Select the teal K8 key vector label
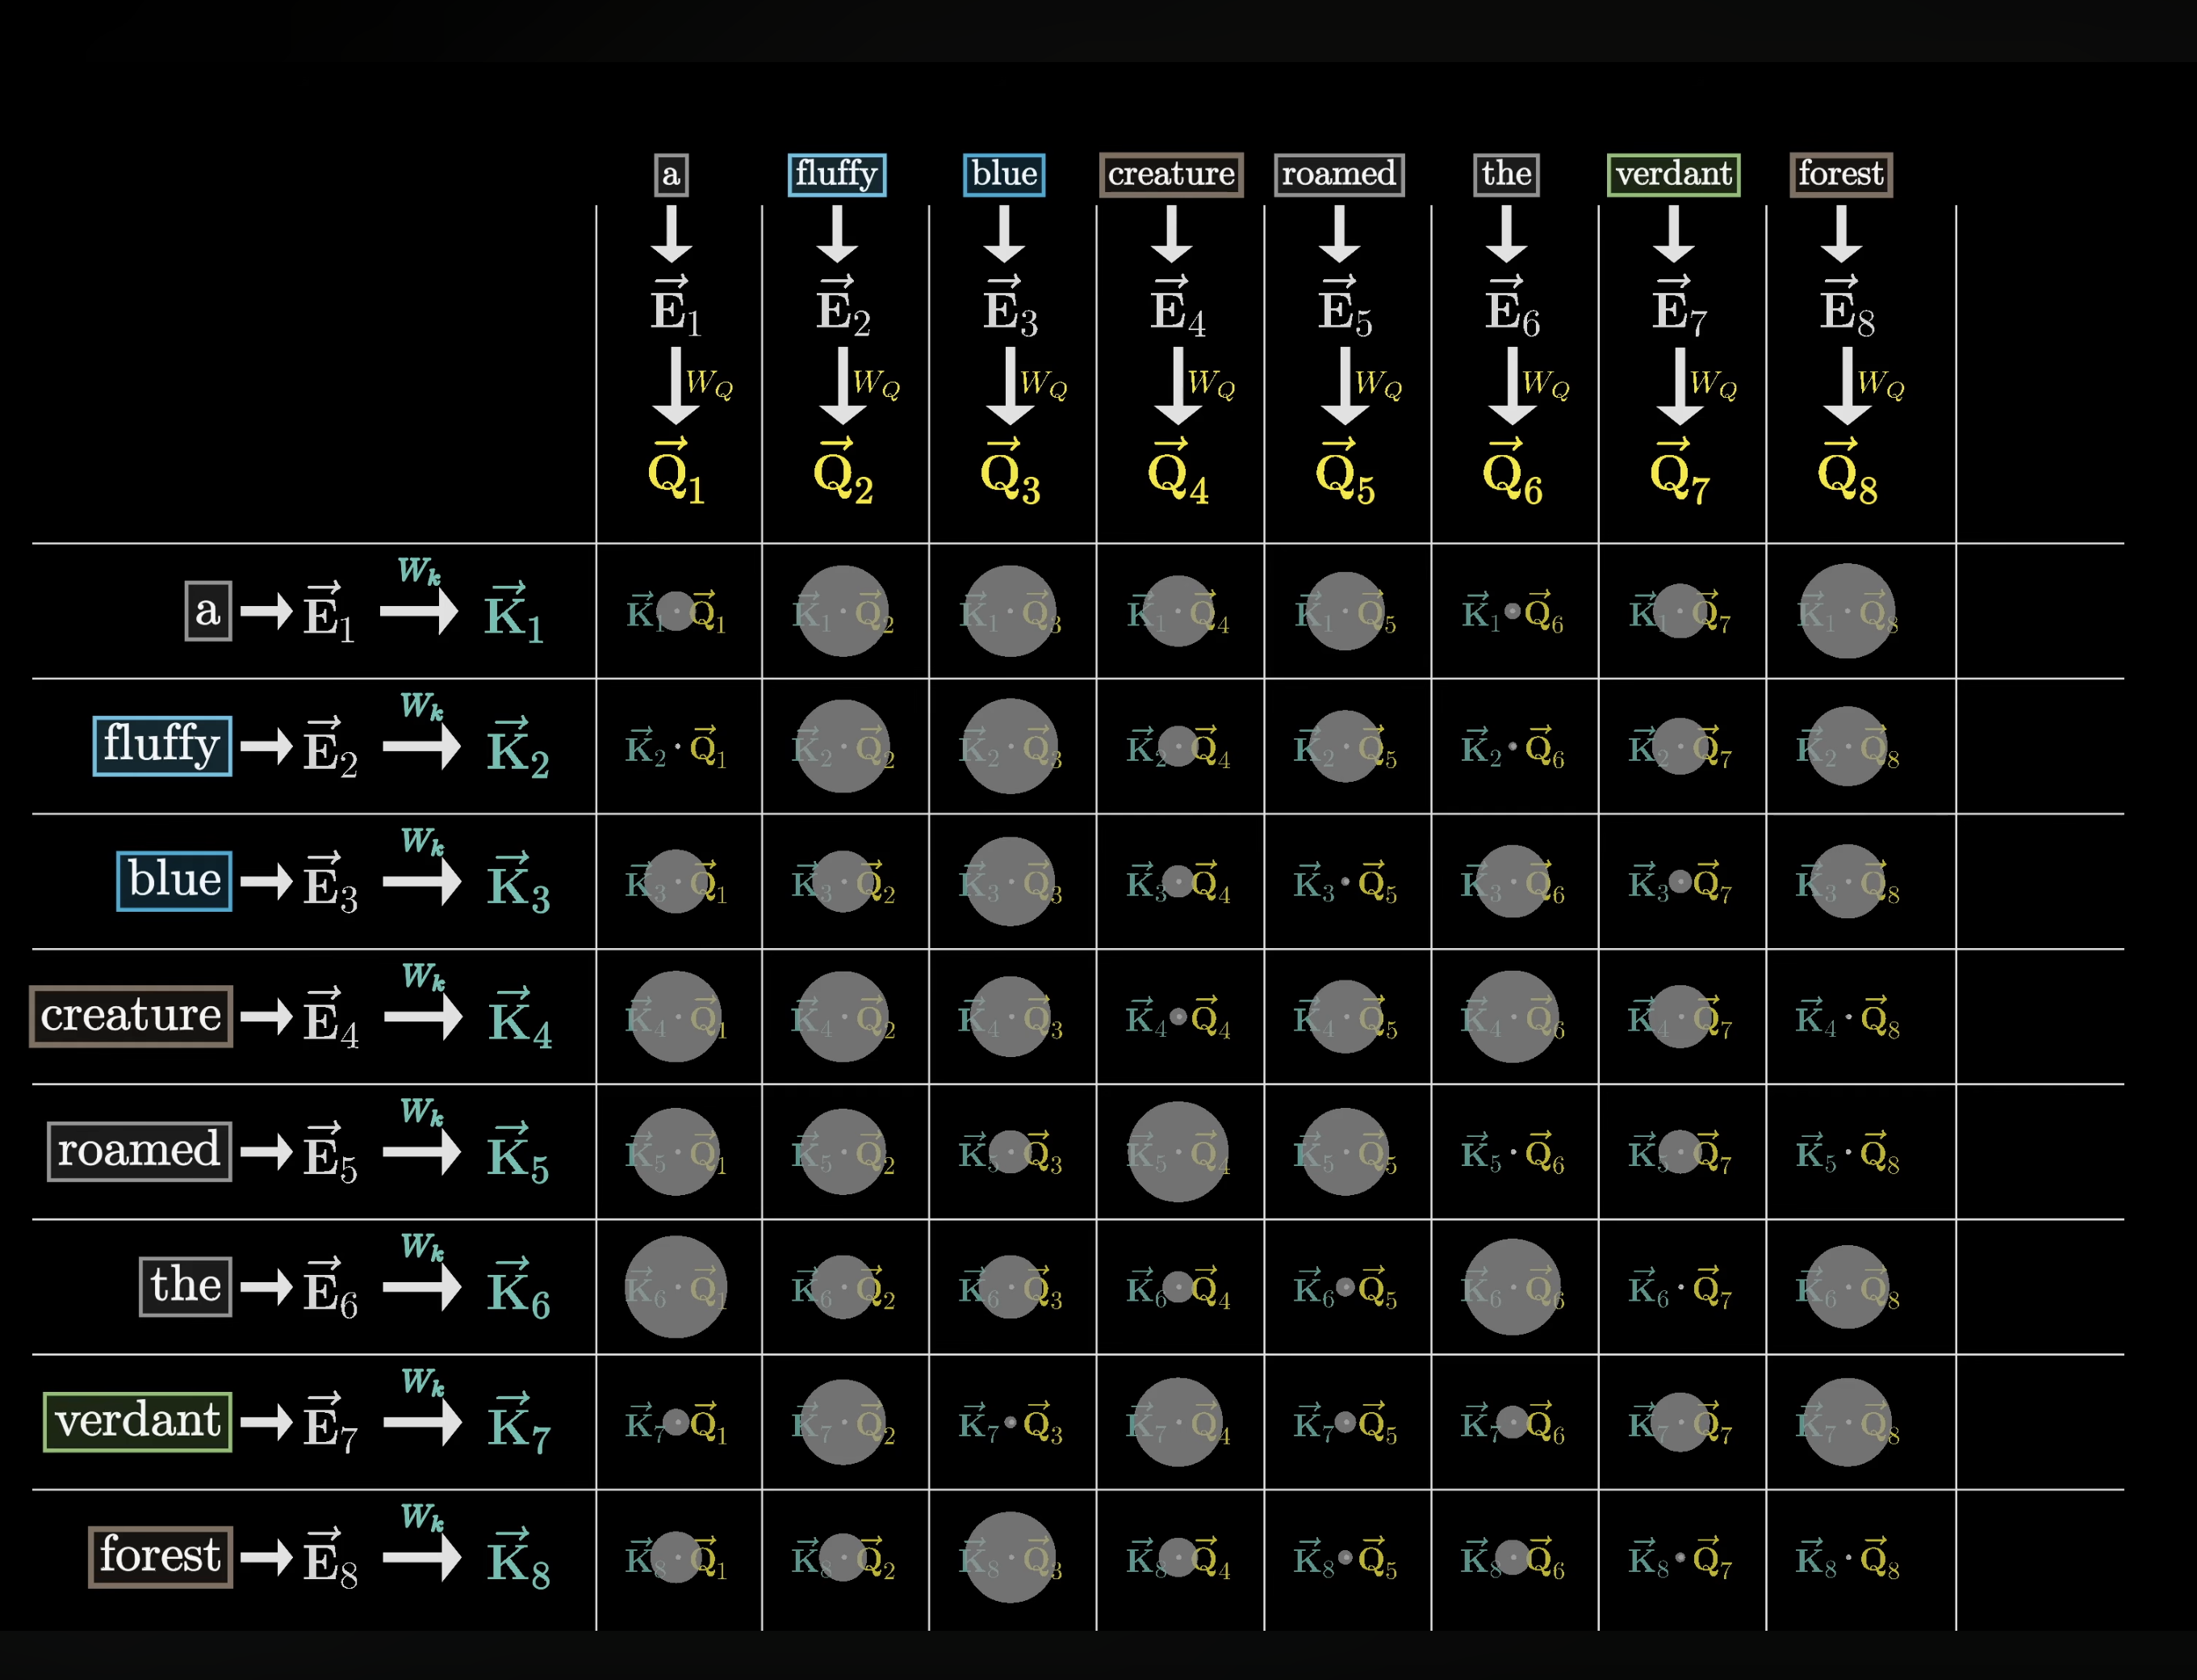Viewport: 2197px width, 1680px height. click(518, 1559)
